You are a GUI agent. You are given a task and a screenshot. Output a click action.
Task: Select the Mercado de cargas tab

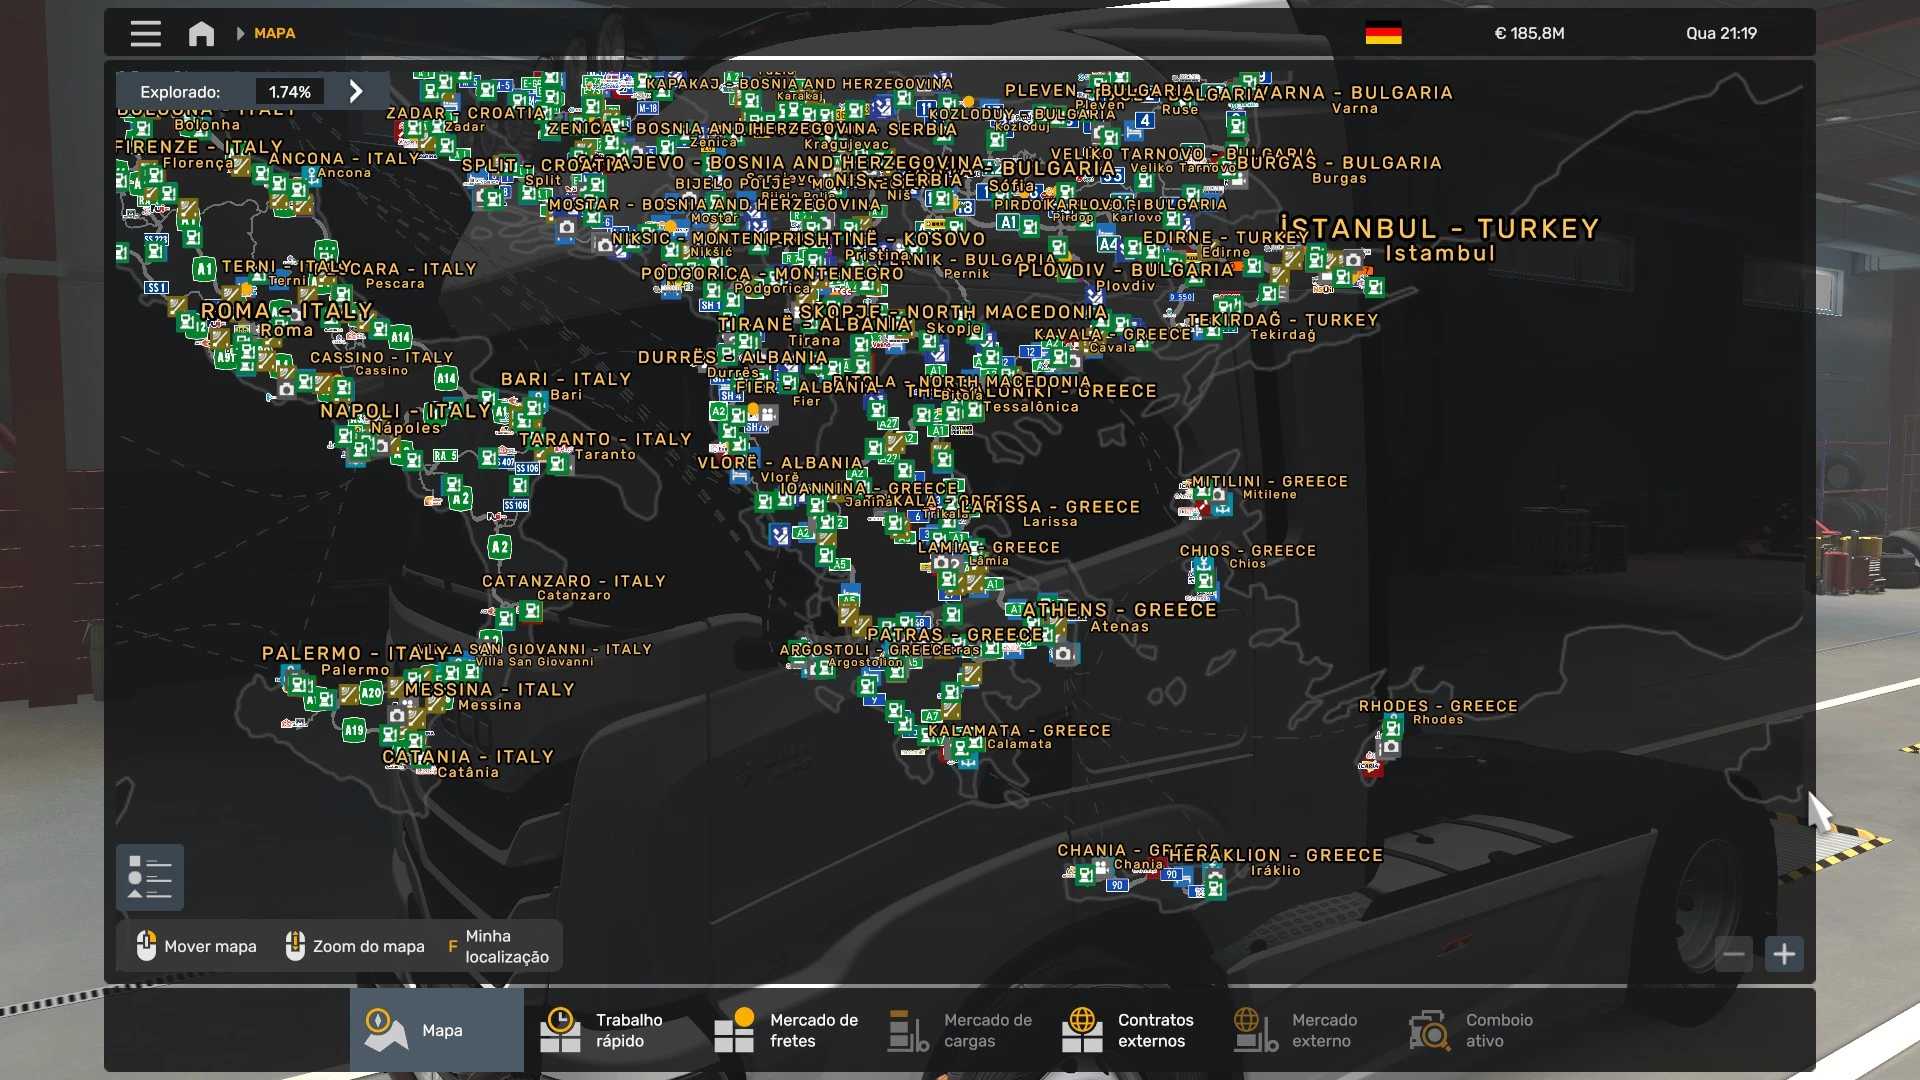tap(961, 1030)
